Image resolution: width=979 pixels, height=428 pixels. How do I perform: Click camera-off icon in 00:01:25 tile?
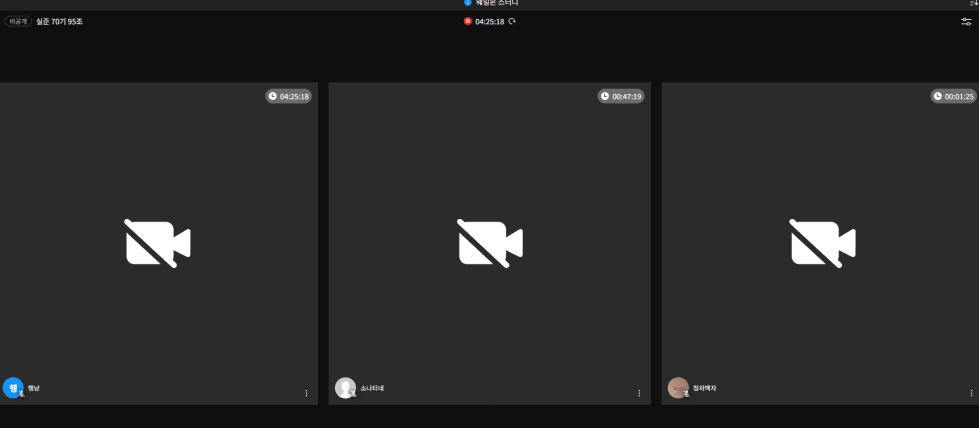click(x=823, y=243)
